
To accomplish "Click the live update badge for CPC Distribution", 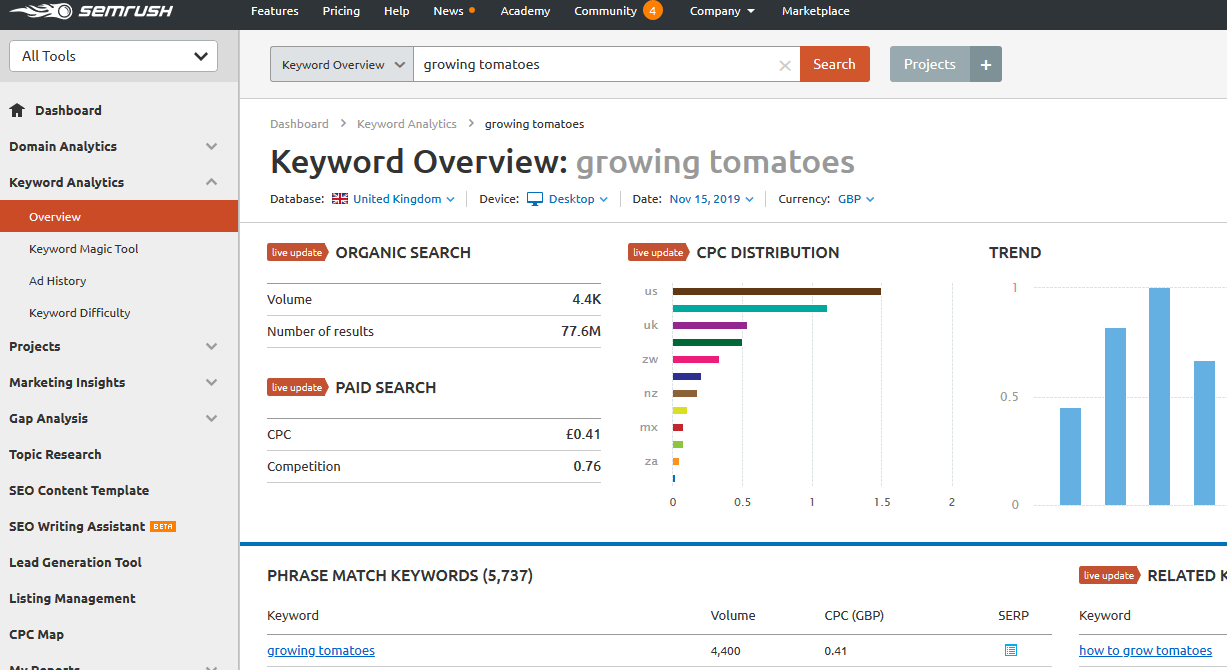I will [x=659, y=252].
